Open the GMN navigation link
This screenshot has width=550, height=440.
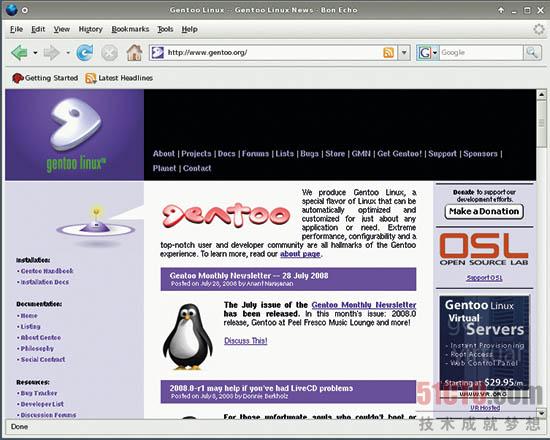pyautogui.click(x=361, y=154)
